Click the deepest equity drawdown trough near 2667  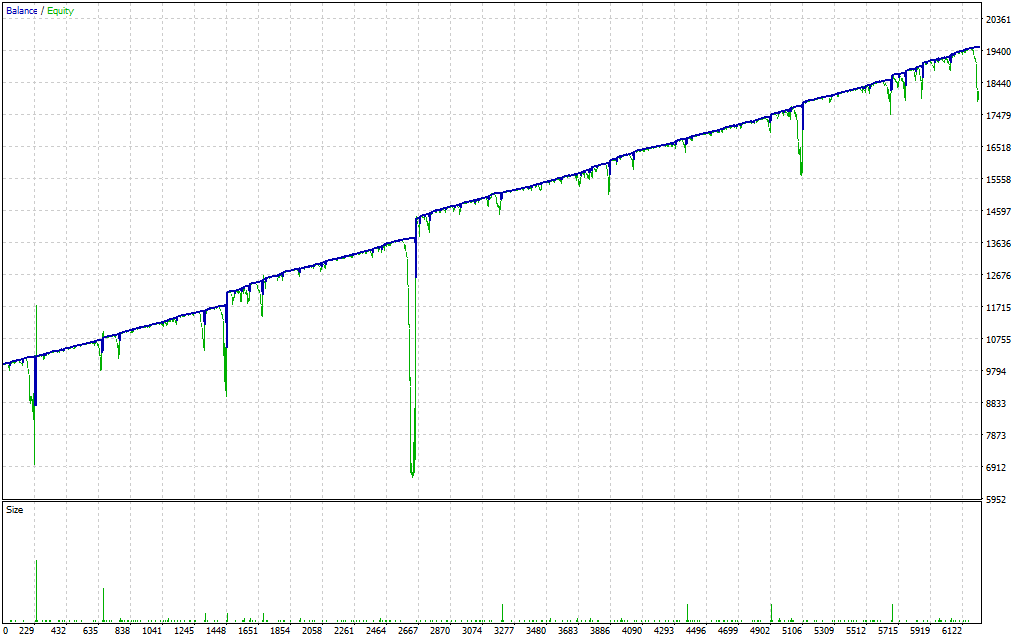point(412,474)
